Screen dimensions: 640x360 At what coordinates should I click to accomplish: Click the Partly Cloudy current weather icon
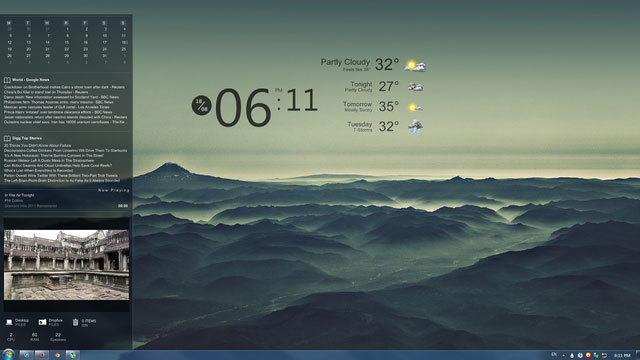(415, 66)
